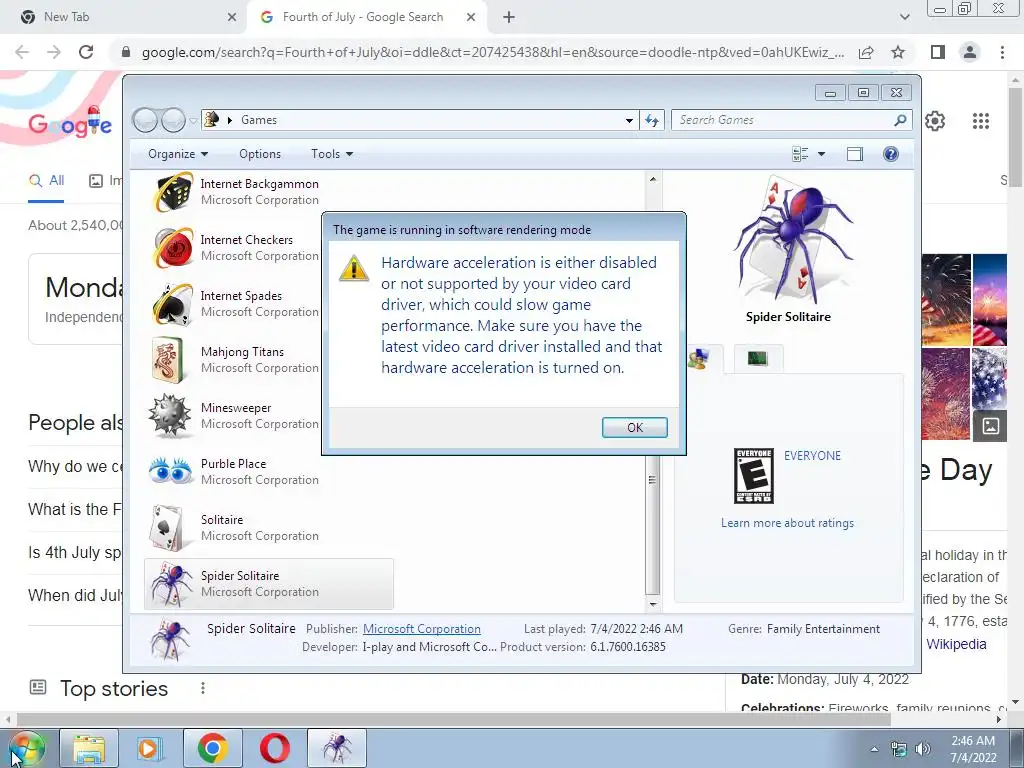Expand the Chrome tab search chevron

904,17
